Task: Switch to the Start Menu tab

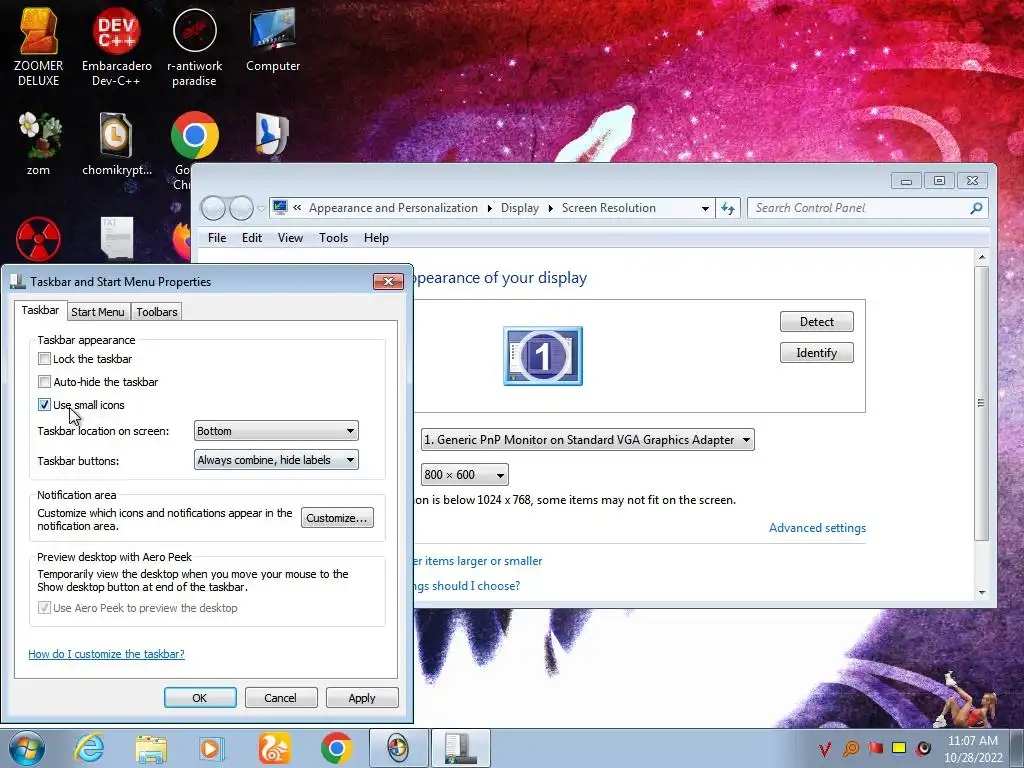Action: point(98,312)
